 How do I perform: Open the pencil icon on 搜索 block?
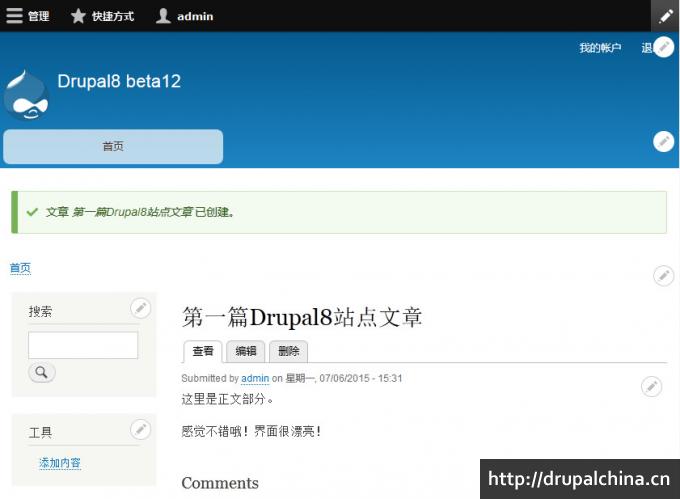(x=141, y=308)
